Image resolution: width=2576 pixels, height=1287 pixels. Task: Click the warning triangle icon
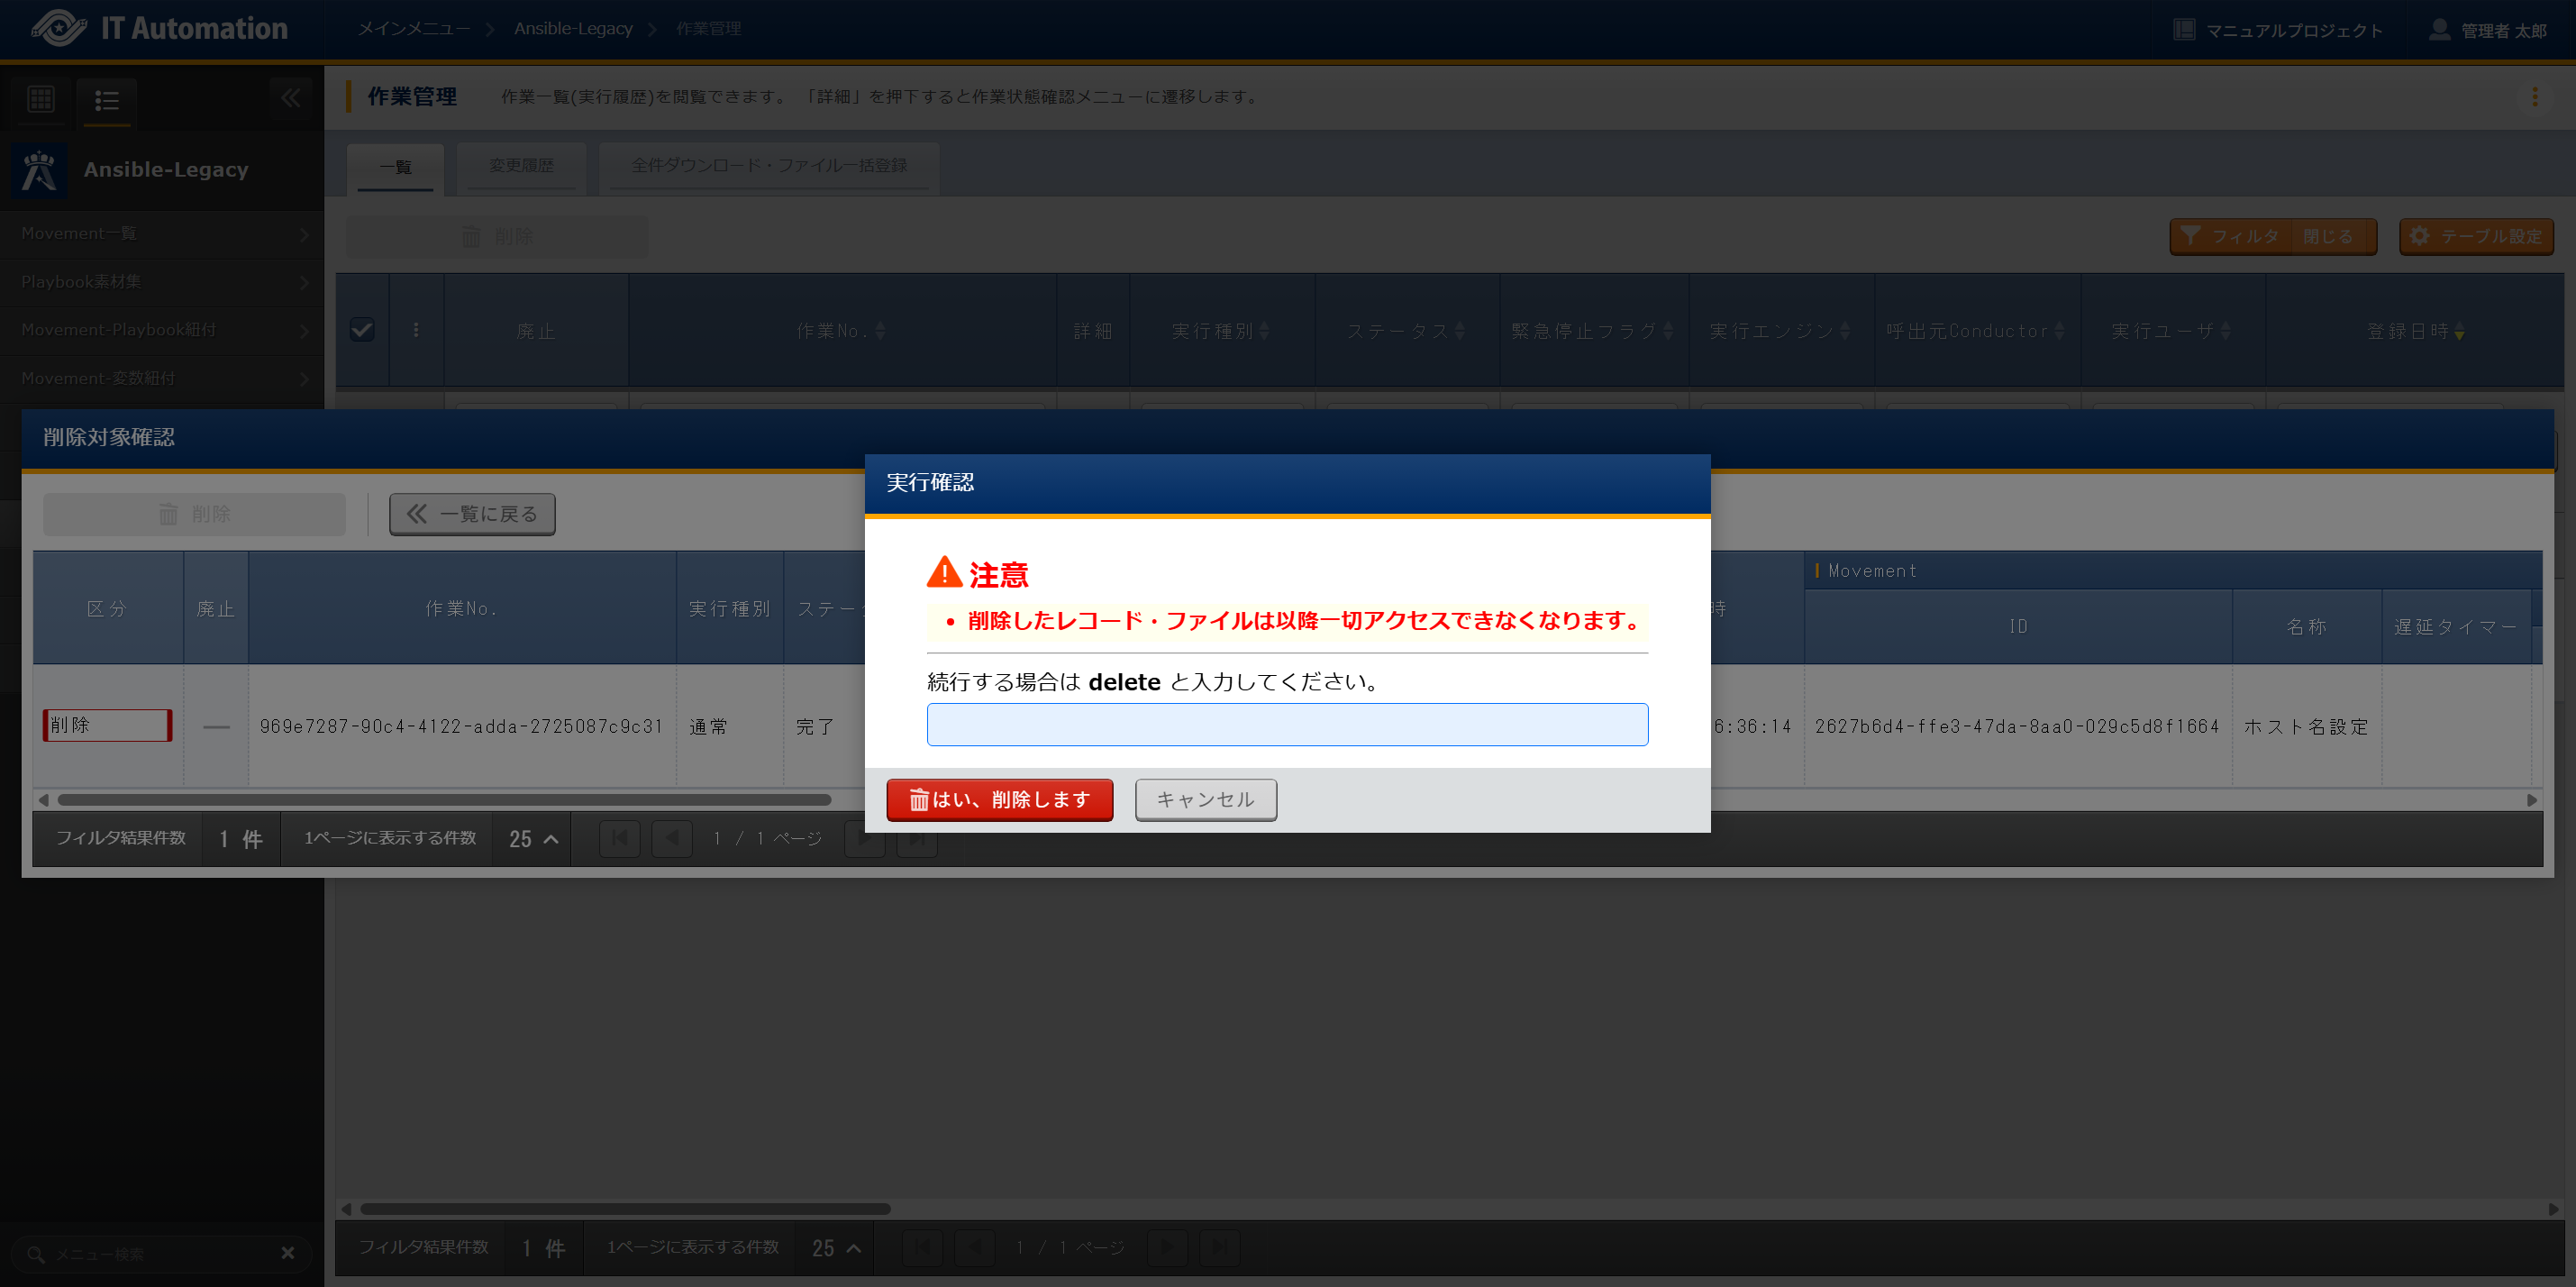(x=943, y=573)
